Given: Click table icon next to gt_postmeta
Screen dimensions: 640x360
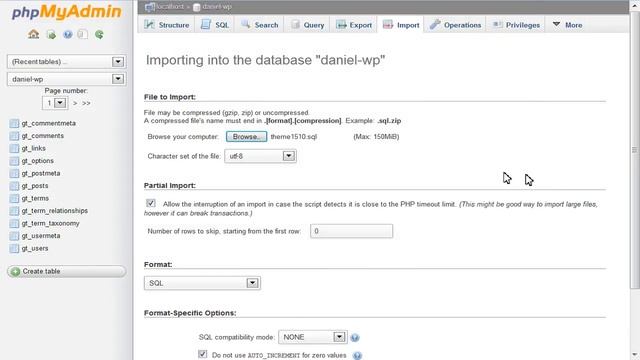Looking at the screenshot, I should click(14, 173).
